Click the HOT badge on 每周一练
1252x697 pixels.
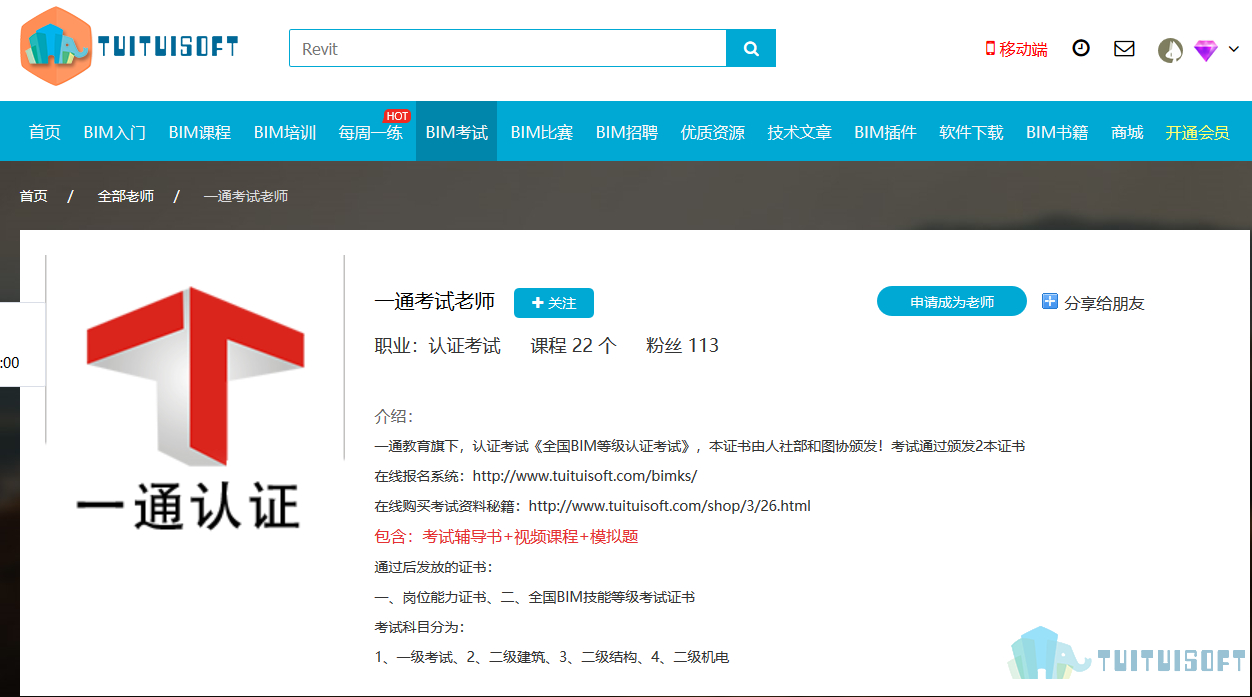[x=397, y=116]
